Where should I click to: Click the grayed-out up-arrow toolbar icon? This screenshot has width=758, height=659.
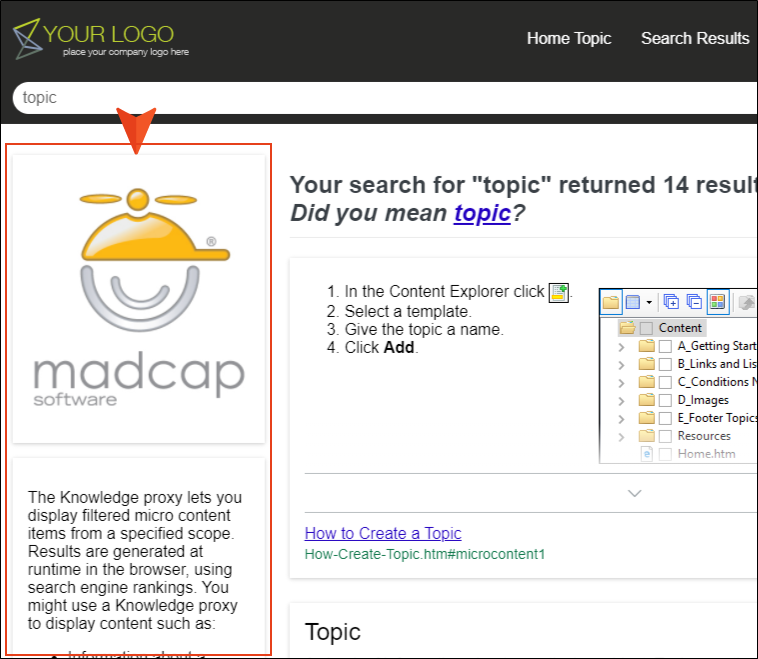[x=747, y=303]
